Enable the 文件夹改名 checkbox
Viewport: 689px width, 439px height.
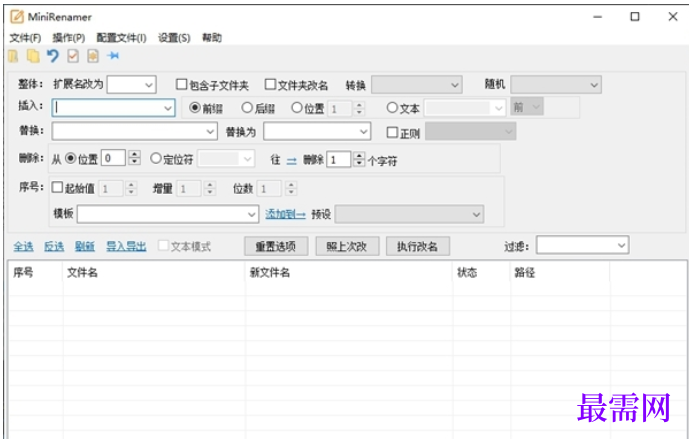pyautogui.click(x=270, y=84)
